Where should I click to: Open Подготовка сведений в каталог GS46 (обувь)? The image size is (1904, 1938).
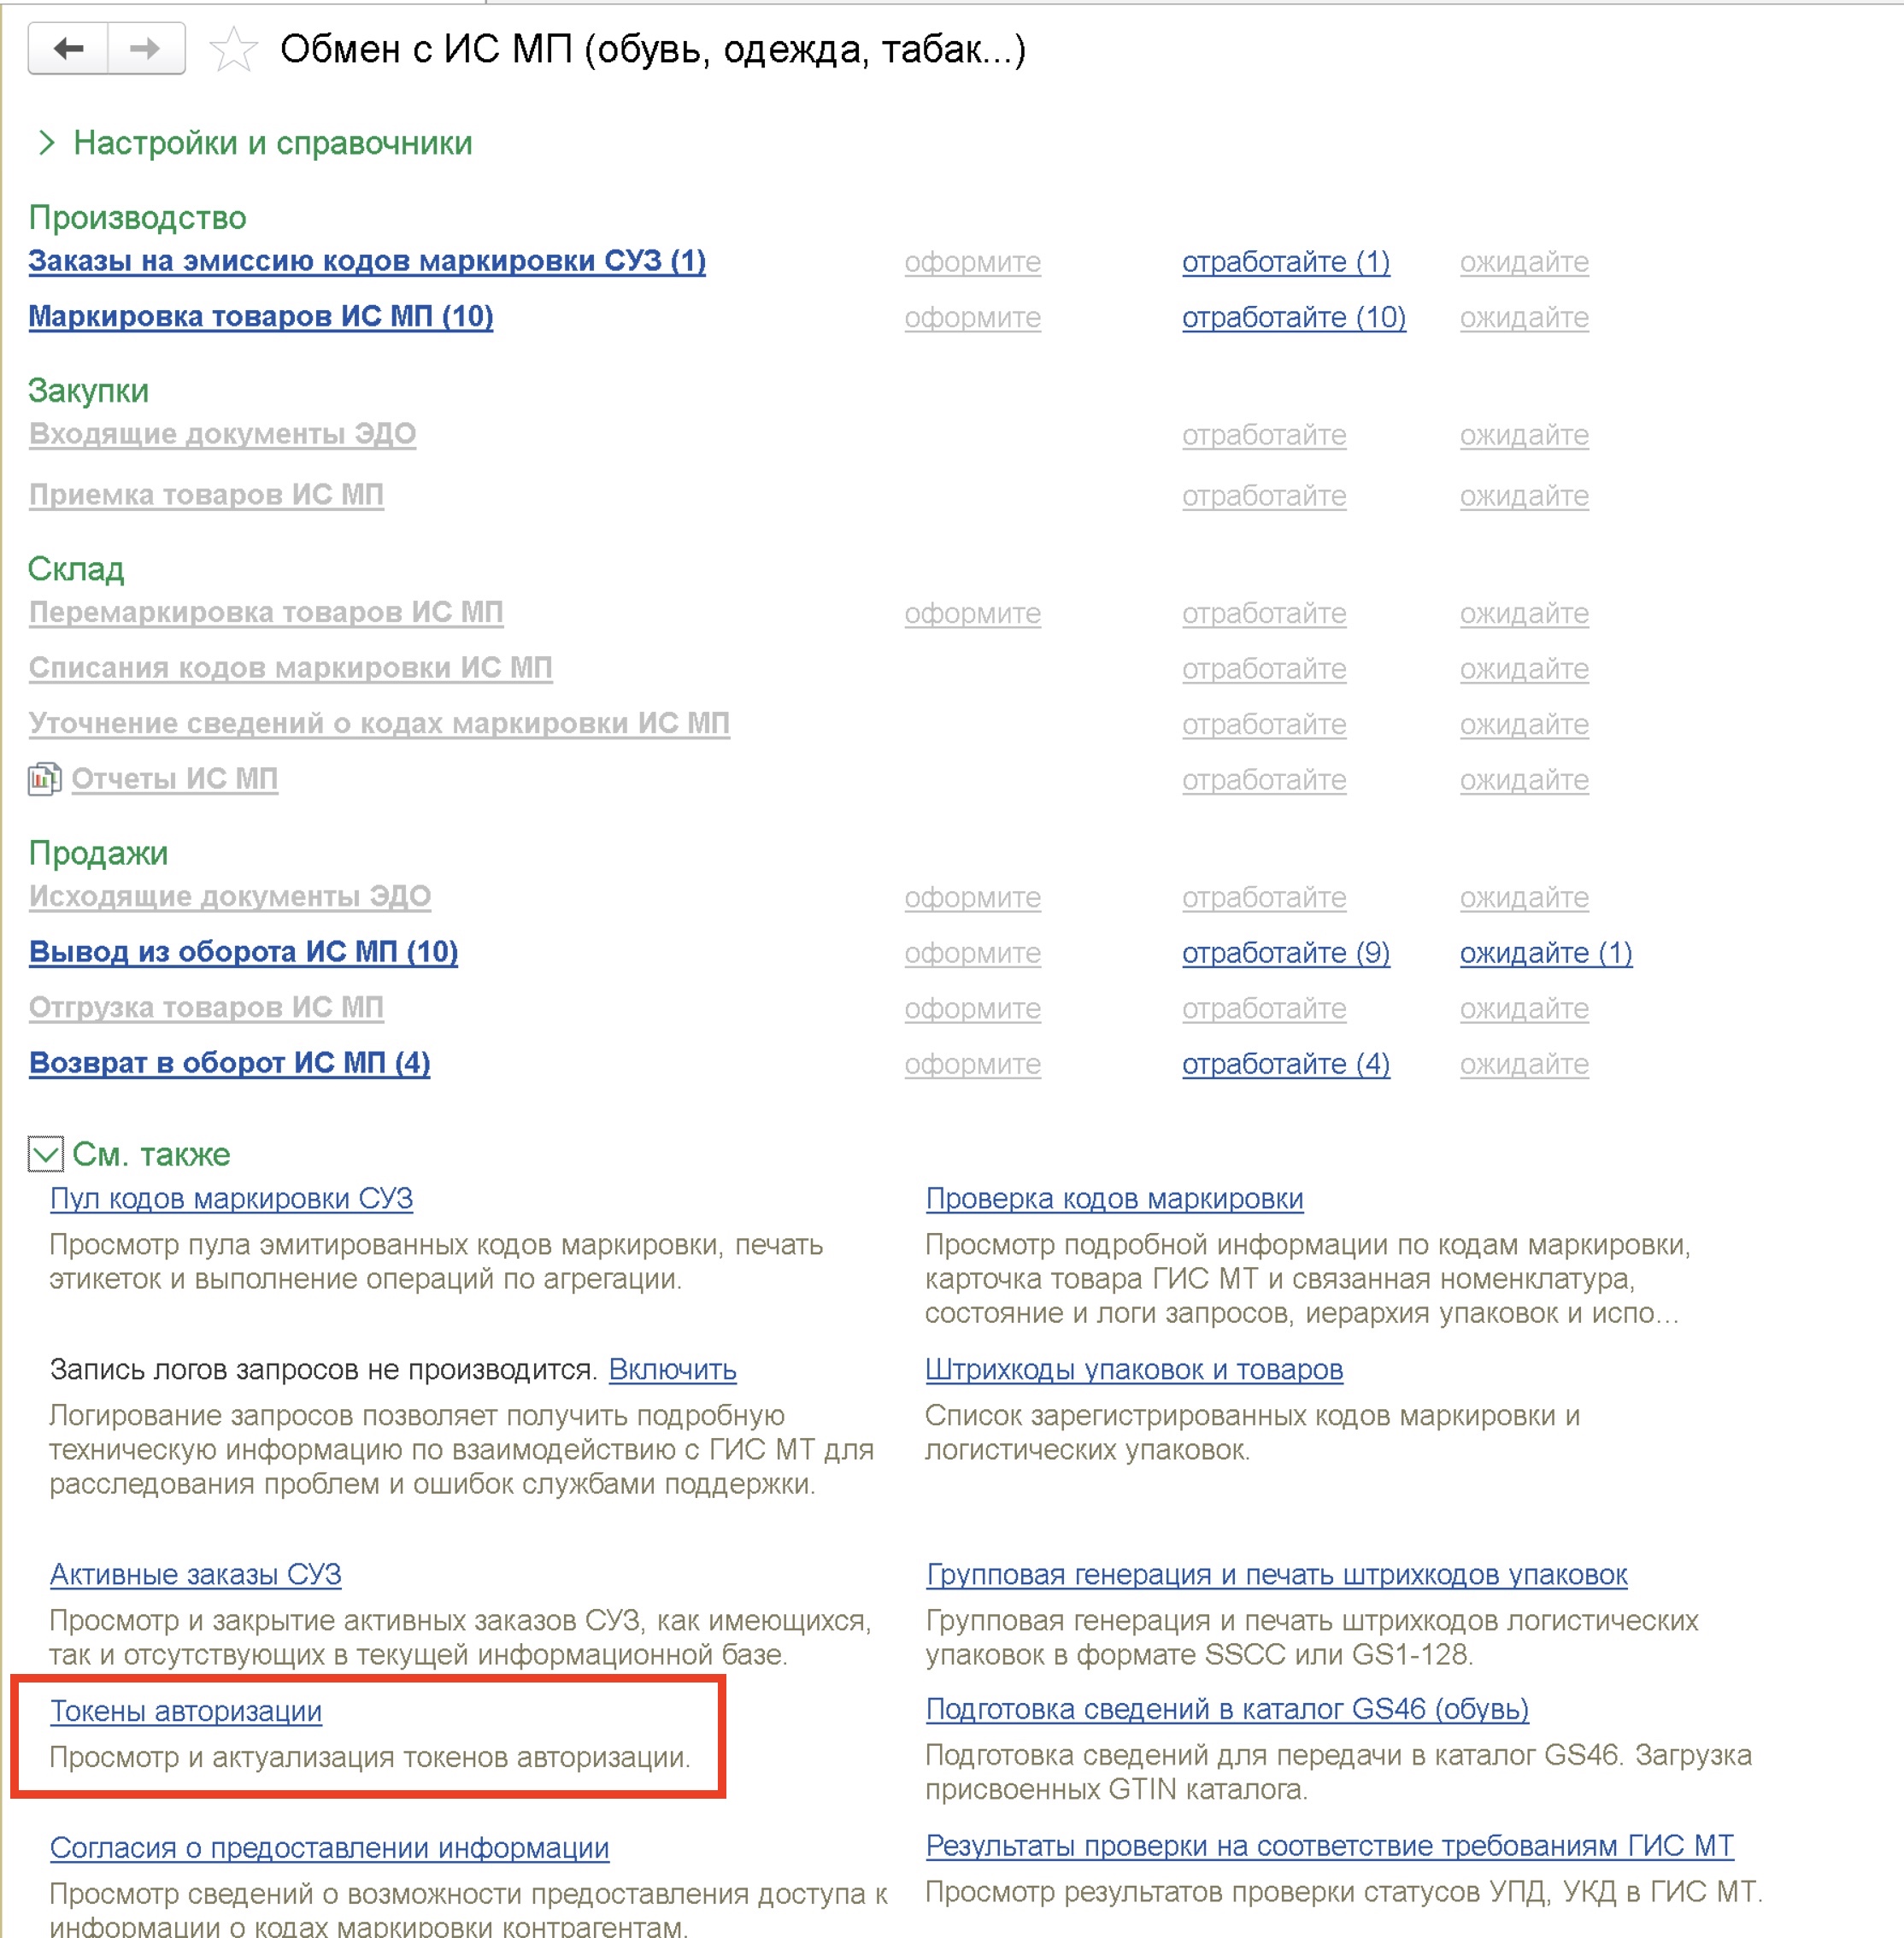click(x=1227, y=1710)
